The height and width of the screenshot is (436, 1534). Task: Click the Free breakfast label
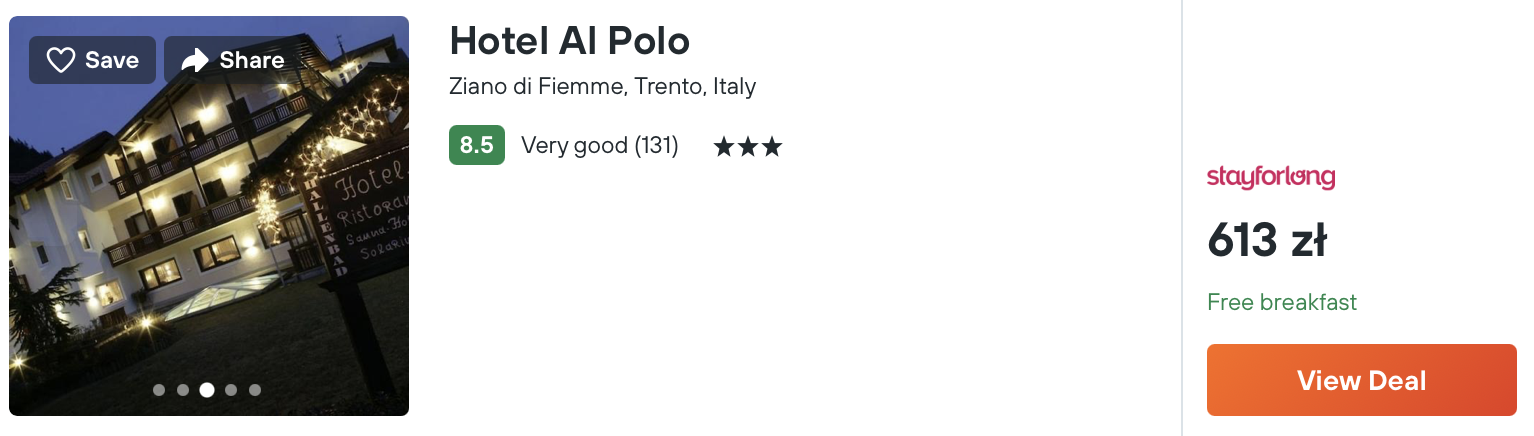(x=1282, y=302)
